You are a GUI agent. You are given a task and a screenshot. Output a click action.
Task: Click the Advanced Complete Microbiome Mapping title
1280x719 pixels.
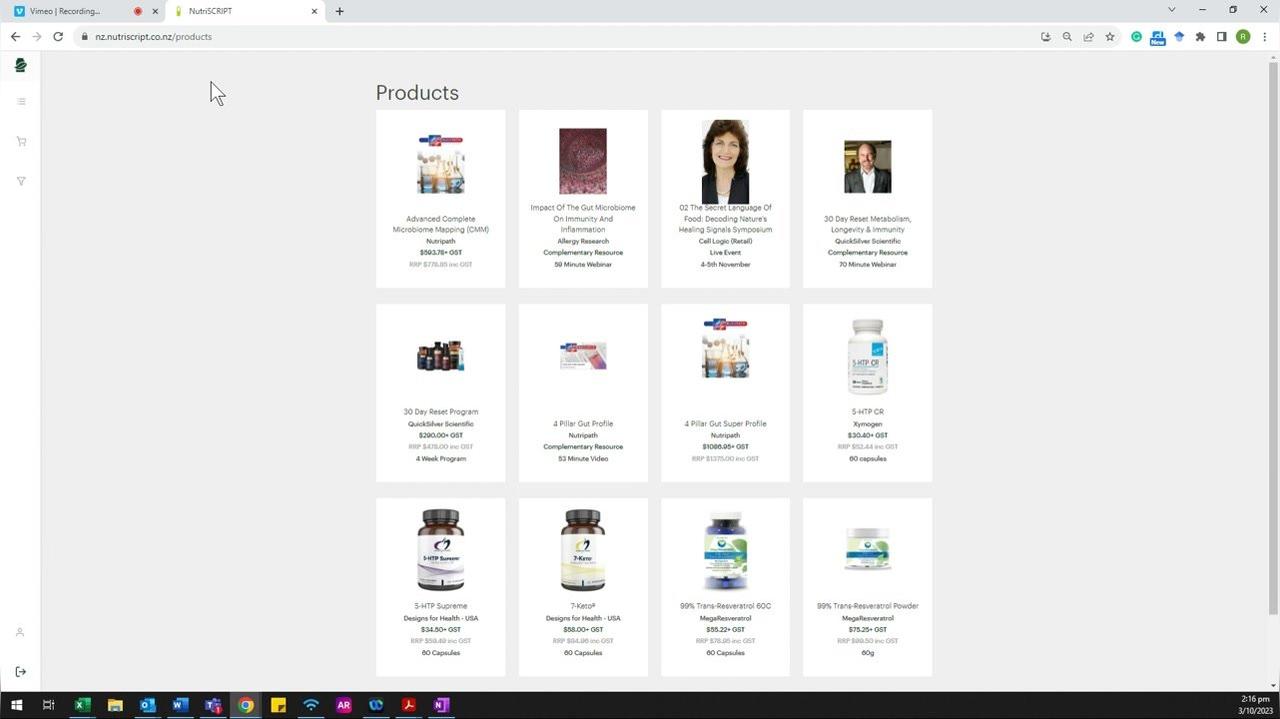[x=441, y=224]
